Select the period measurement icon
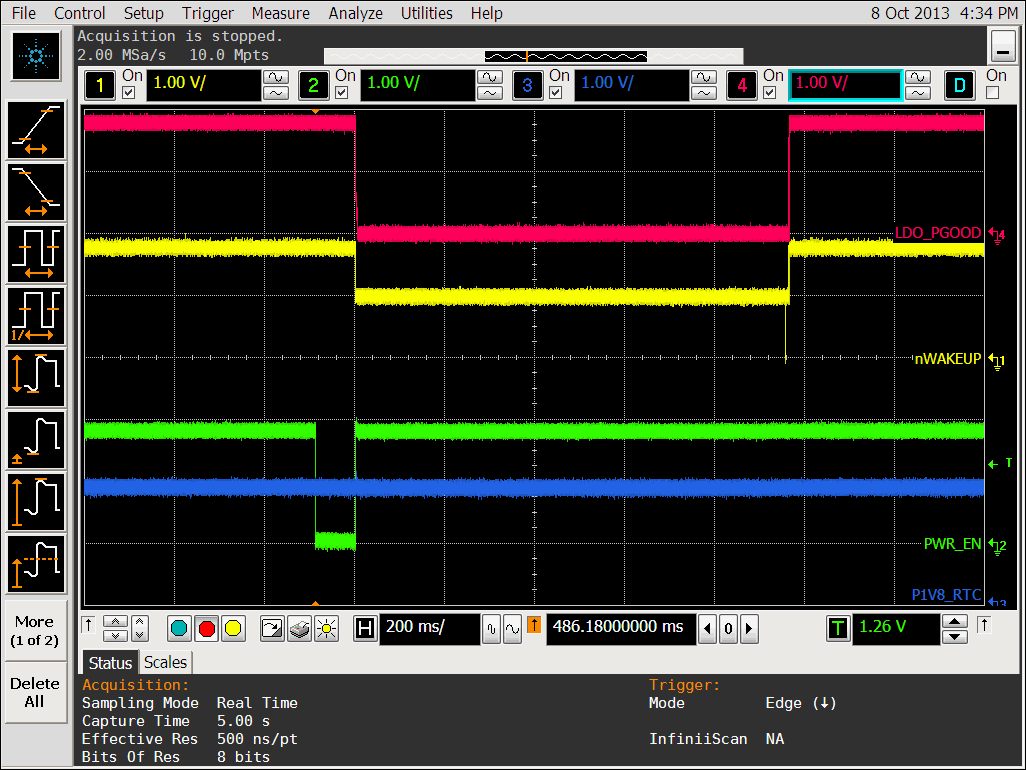This screenshot has height=770, width=1026. coord(36,254)
